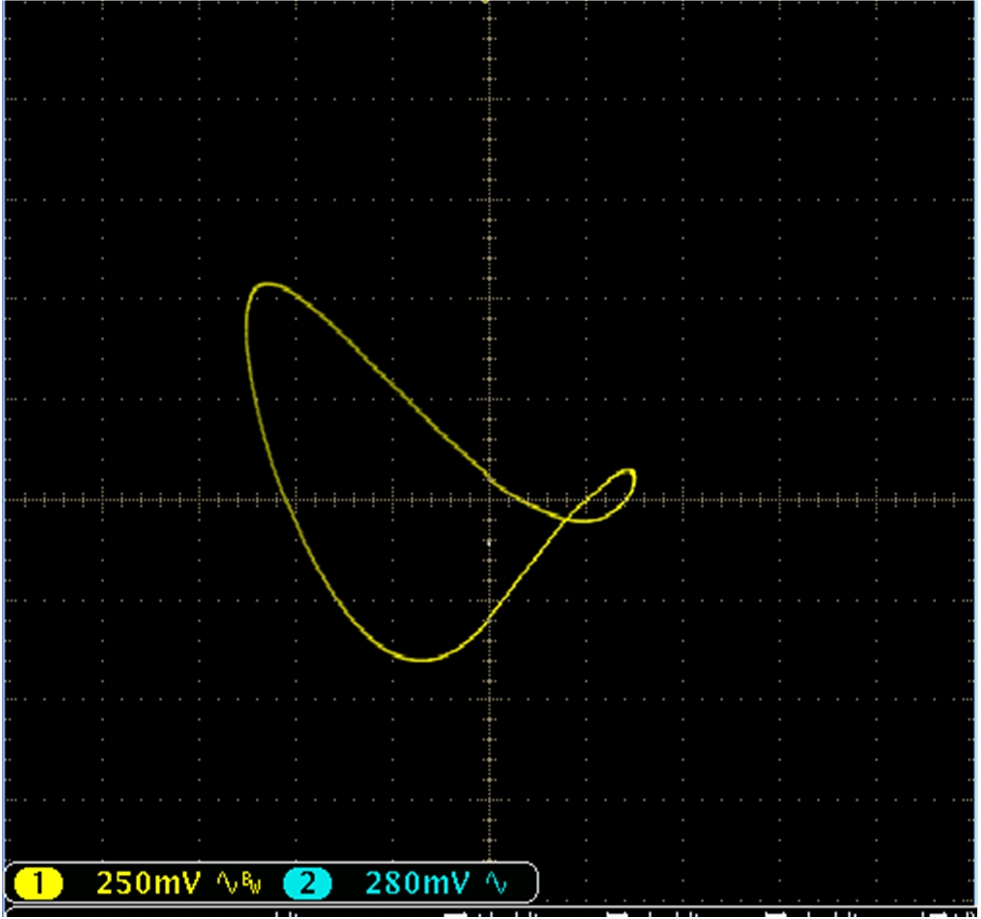Click yellow trigger position marker at top edge
The image size is (981, 919).
487,2
